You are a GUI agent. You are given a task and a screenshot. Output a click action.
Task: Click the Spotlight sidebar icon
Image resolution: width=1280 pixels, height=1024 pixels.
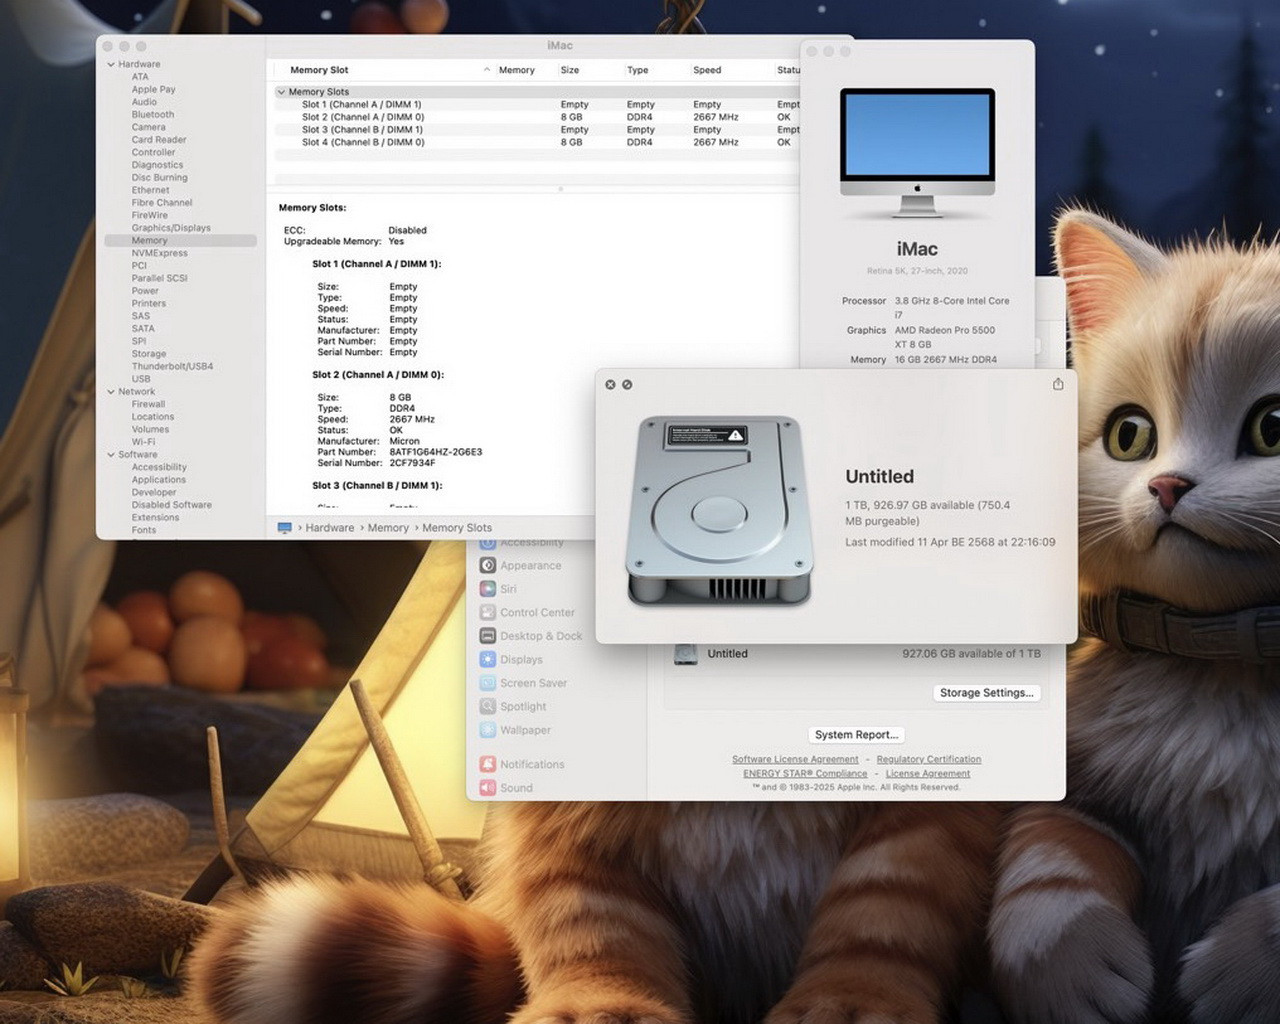(488, 706)
